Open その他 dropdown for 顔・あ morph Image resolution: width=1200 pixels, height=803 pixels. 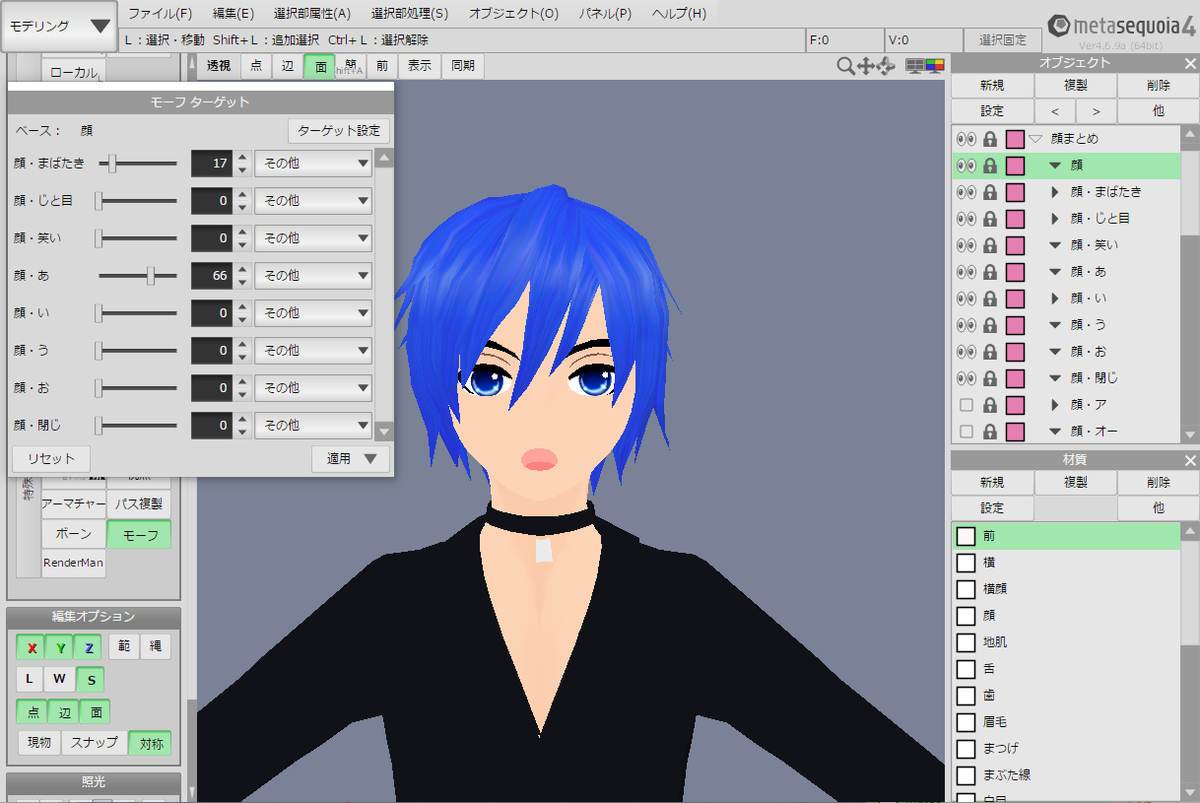(x=313, y=275)
